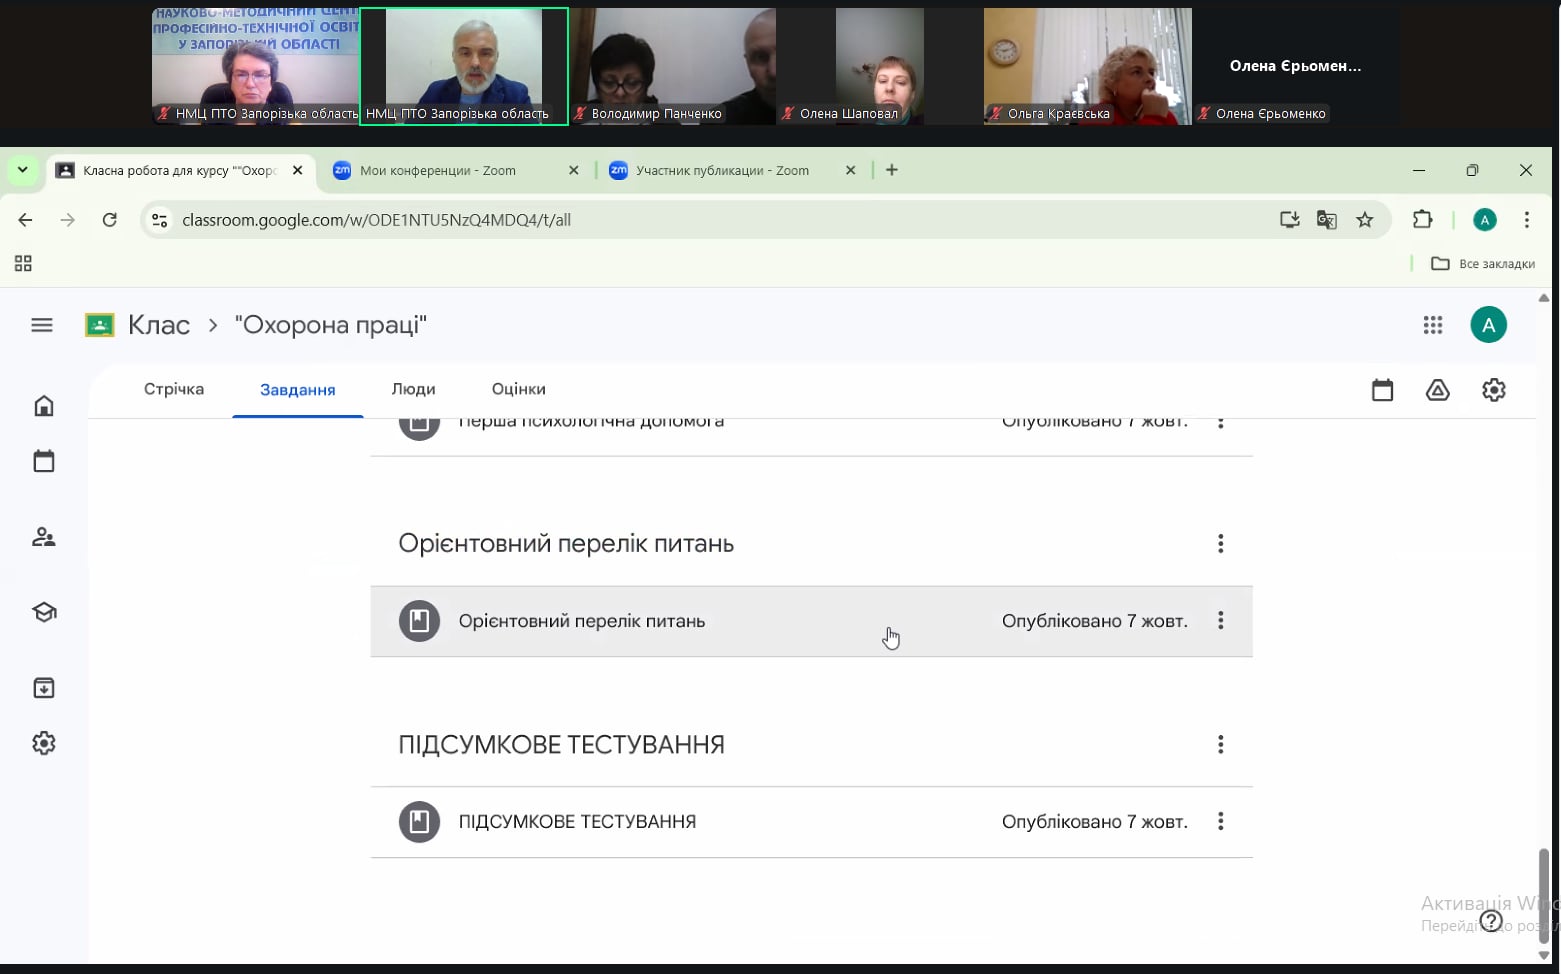Open 'Орієнтовний перелік питань' material item
1561x974 pixels.
(581, 621)
